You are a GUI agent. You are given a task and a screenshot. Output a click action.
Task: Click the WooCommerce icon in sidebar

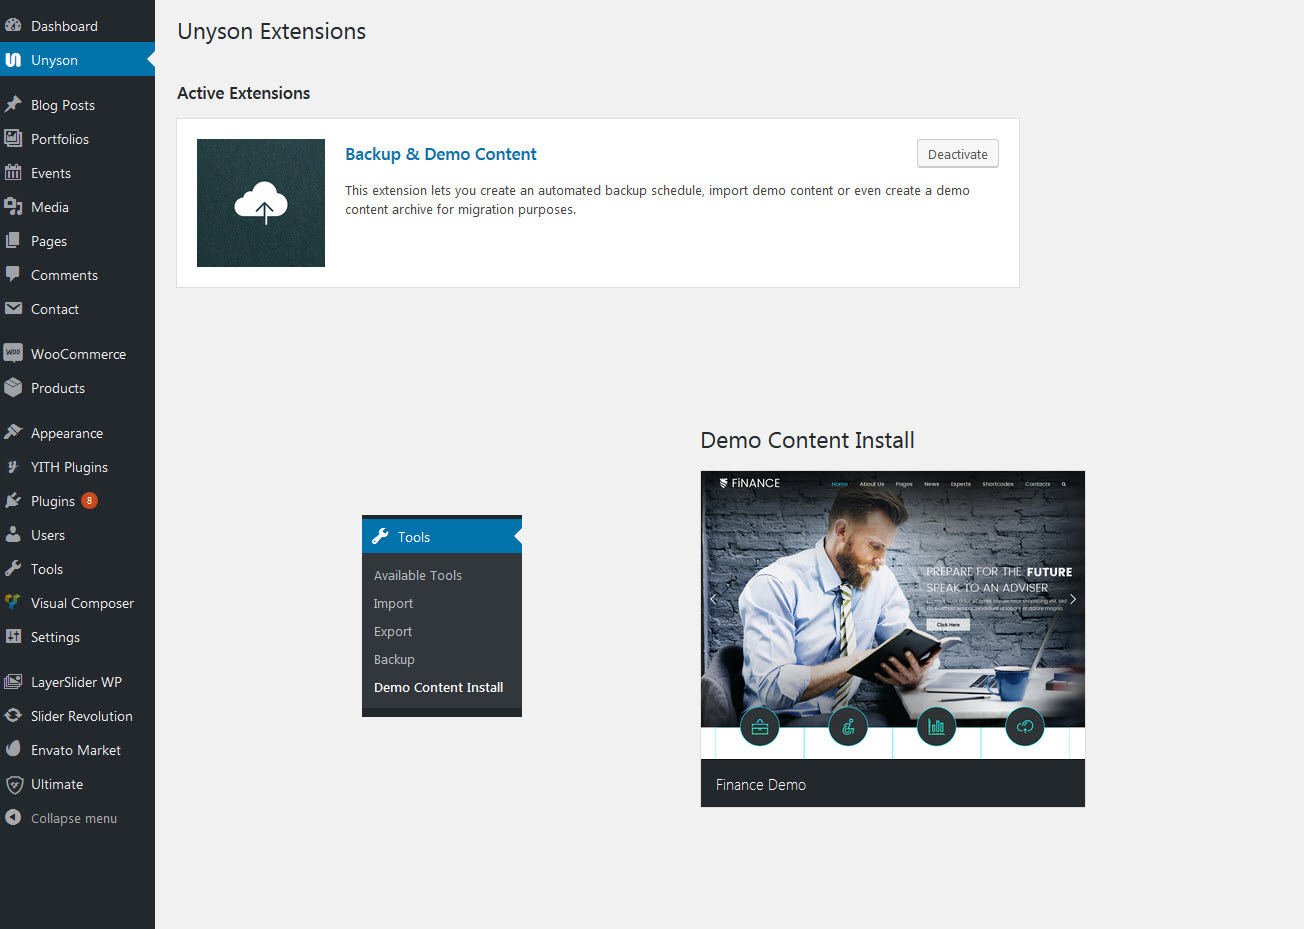(13, 353)
